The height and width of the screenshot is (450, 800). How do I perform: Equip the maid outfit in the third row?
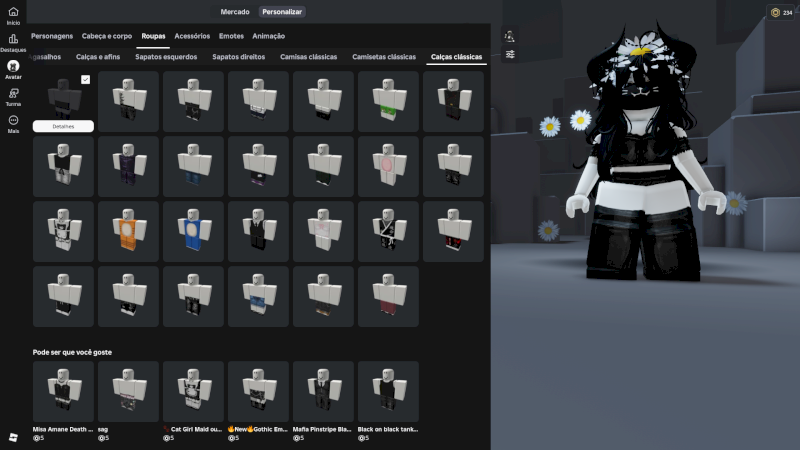tap(63, 232)
